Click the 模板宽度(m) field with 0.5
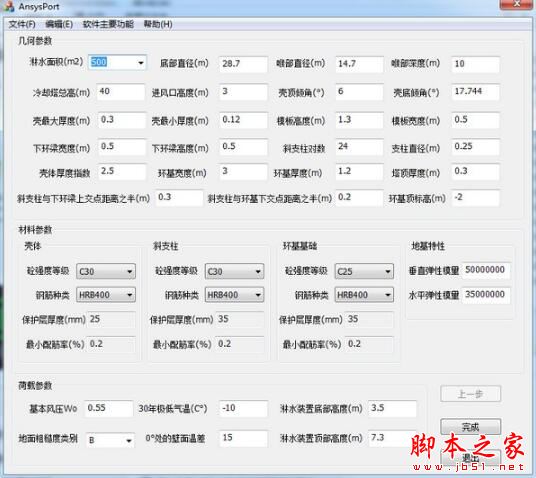Screen dimensions: 536x478 pos(475,120)
